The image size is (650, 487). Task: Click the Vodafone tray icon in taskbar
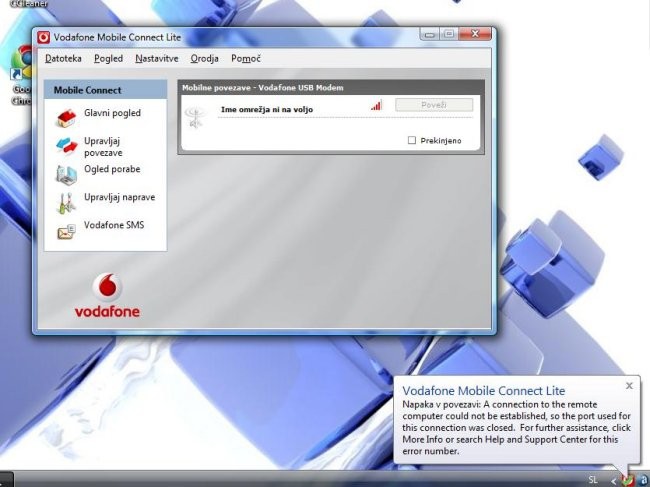[x=628, y=480]
